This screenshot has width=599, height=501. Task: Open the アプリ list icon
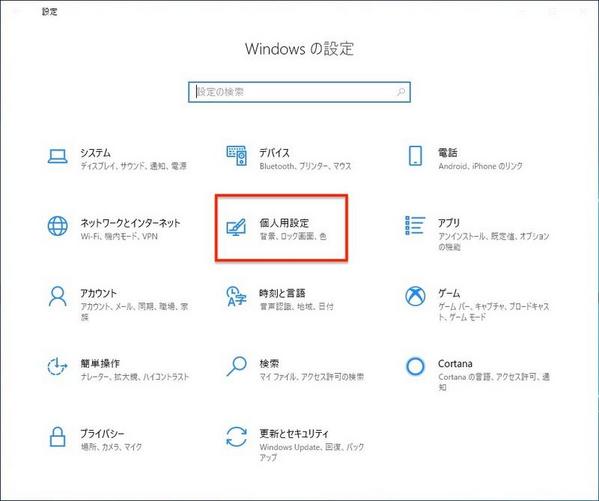pyautogui.click(x=415, y=225)
